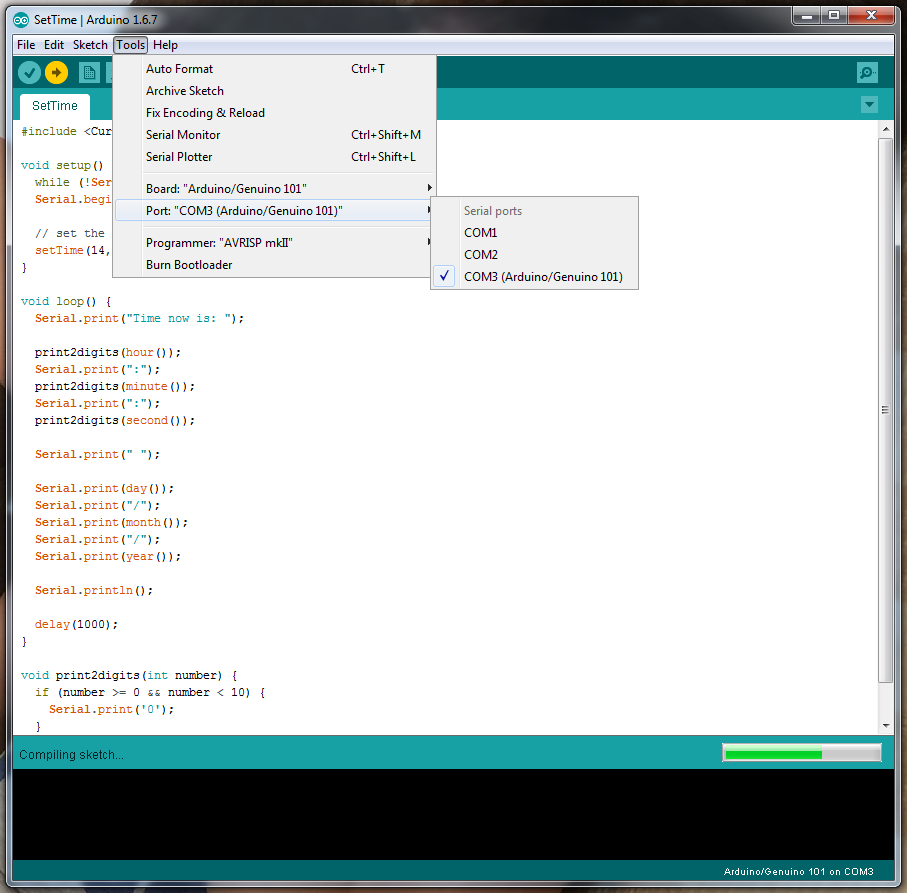Choose COM1 serial port
The height and width of the screenshot is (893, 907).
click(480, 233)
